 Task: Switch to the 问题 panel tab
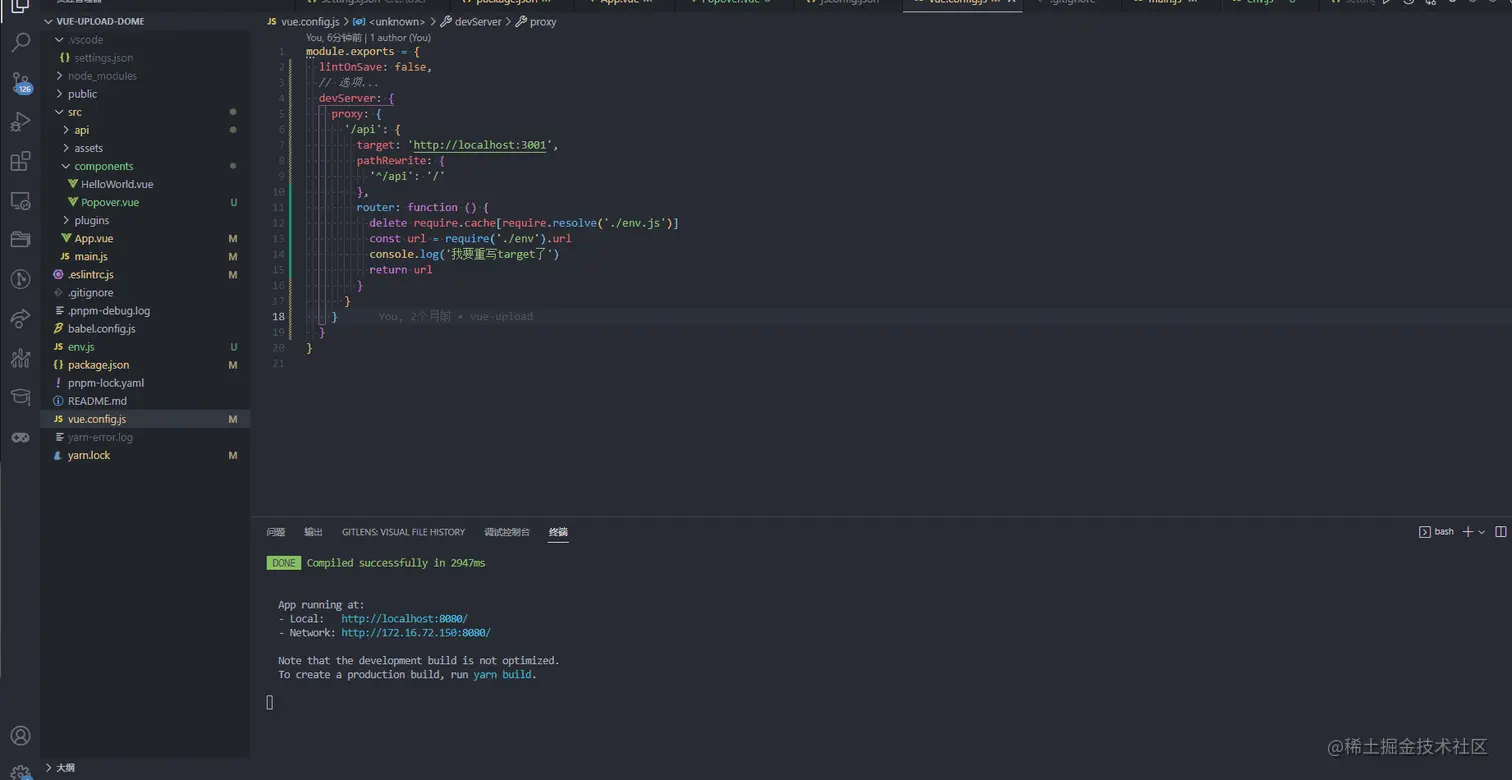[x=276, y=532]
